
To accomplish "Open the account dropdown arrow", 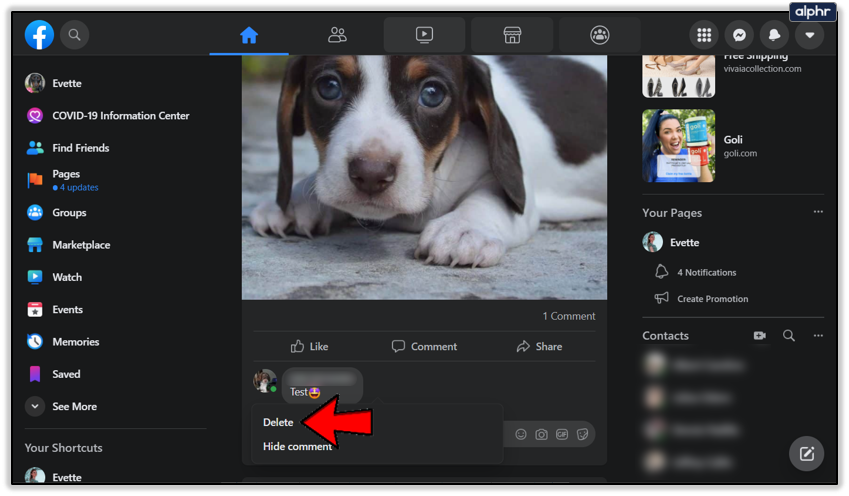I will click(x=809, y=35).
